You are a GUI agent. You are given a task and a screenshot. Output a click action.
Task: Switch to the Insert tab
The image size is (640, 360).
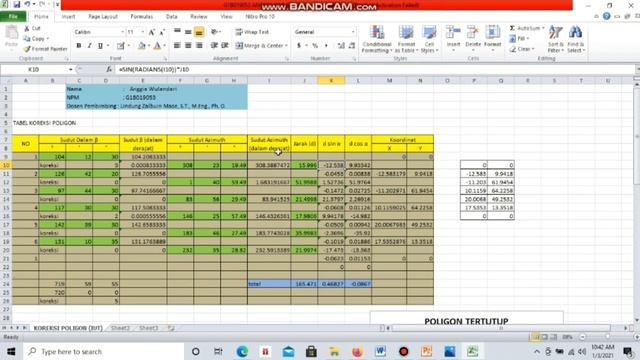click(x=68, y=17)
